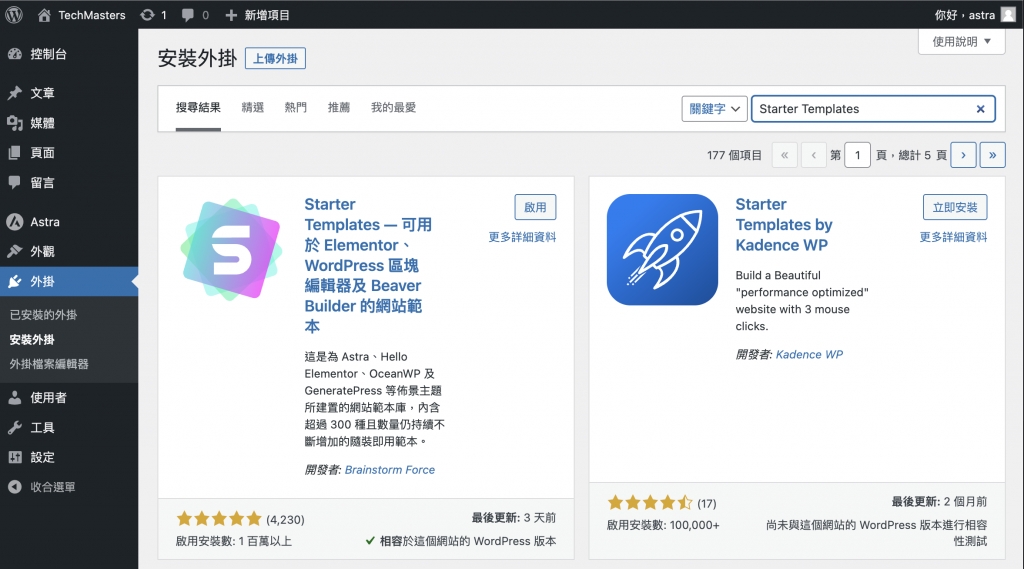Click Starter Templates purple S plugin logo
This screenshot has height=569, width=1024.
click(x=231, y=250)
